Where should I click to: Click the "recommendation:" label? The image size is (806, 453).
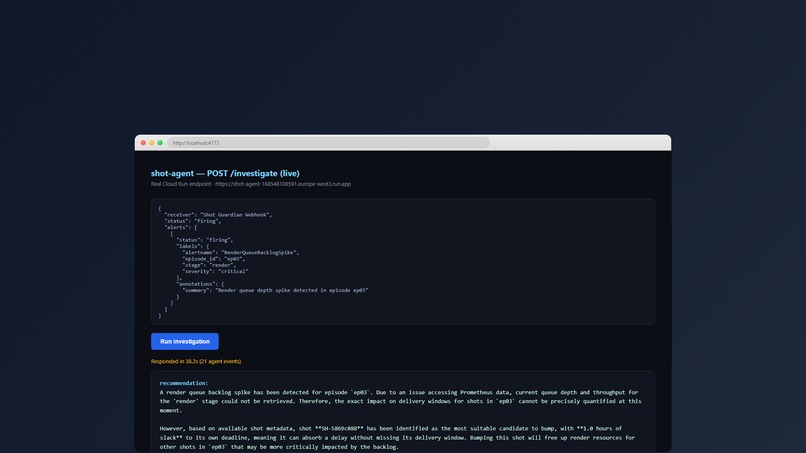[184, 383]
